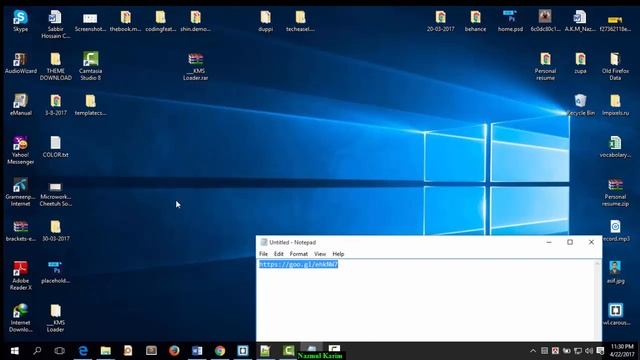Select the COLOR.txt file

tap(56, 147)
